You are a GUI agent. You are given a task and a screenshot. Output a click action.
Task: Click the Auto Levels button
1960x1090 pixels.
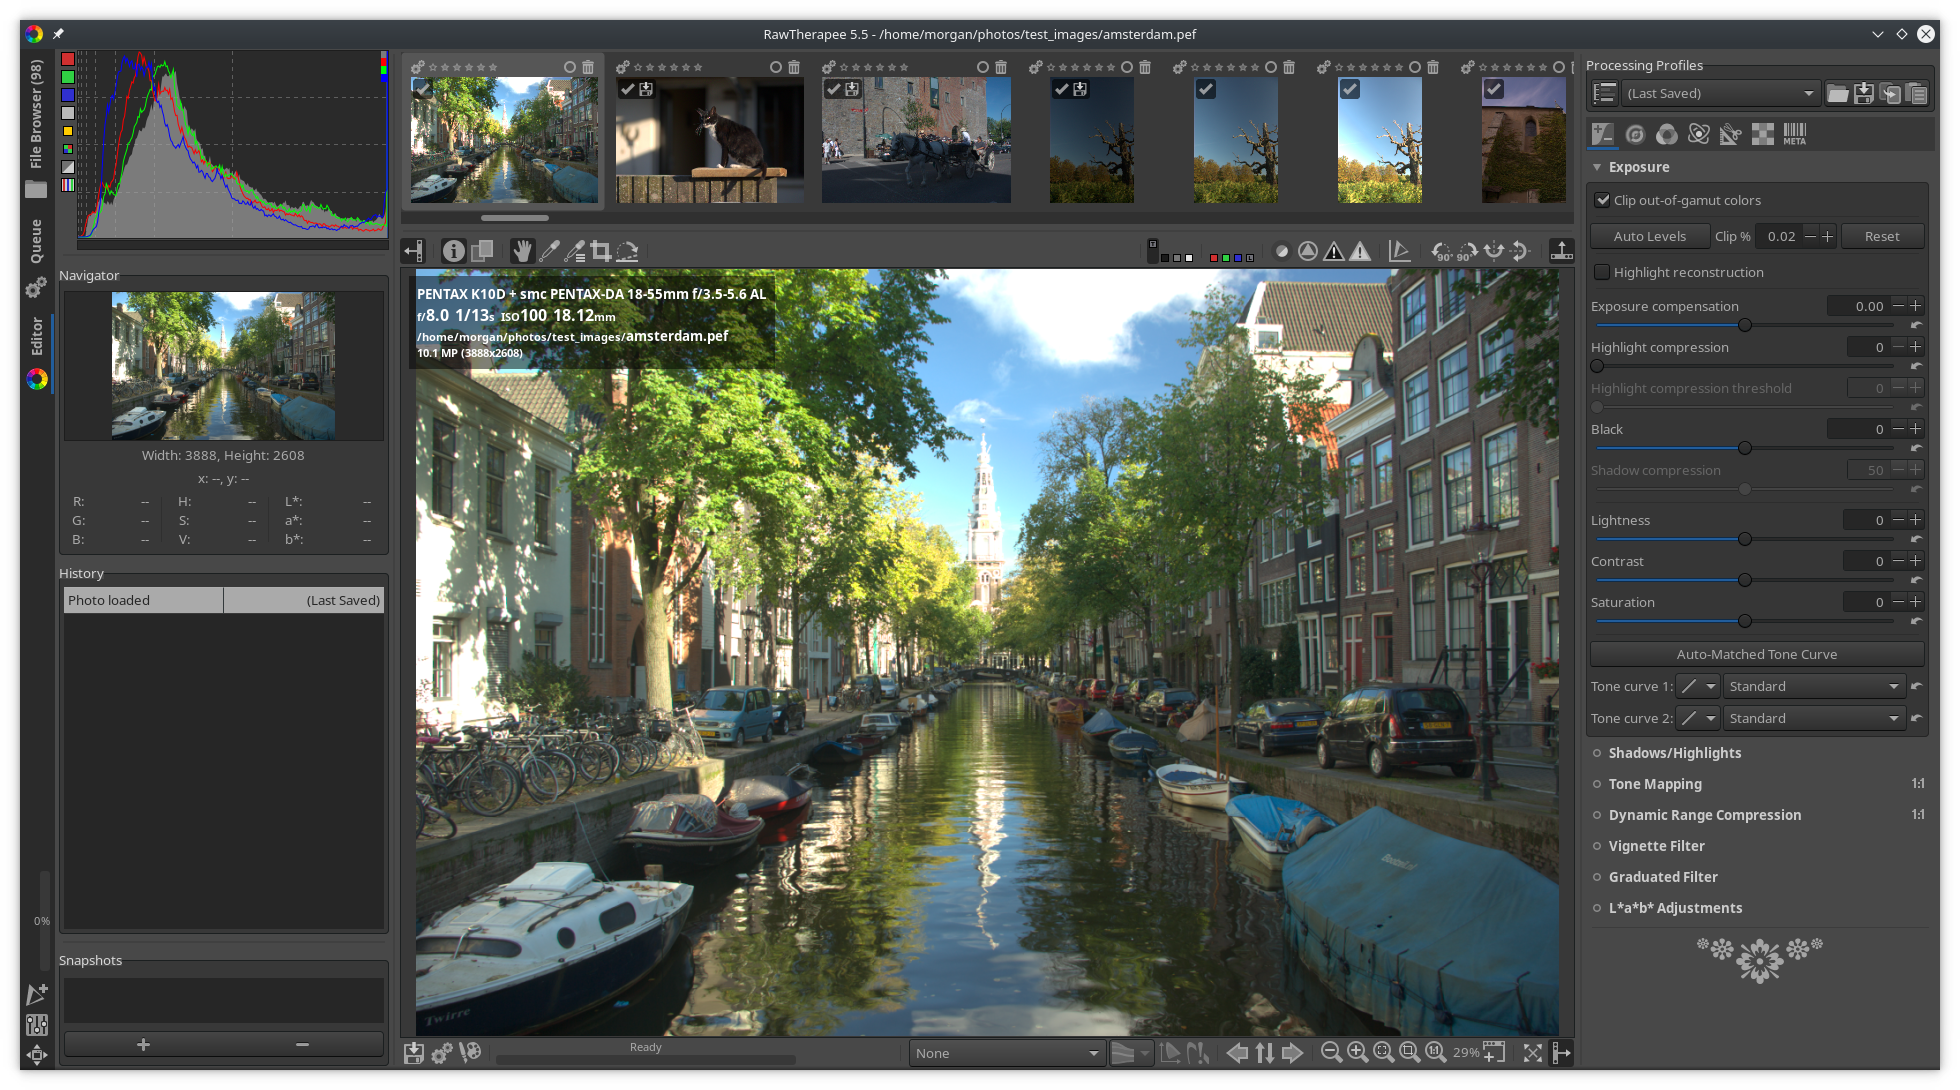pos(1649,236)
